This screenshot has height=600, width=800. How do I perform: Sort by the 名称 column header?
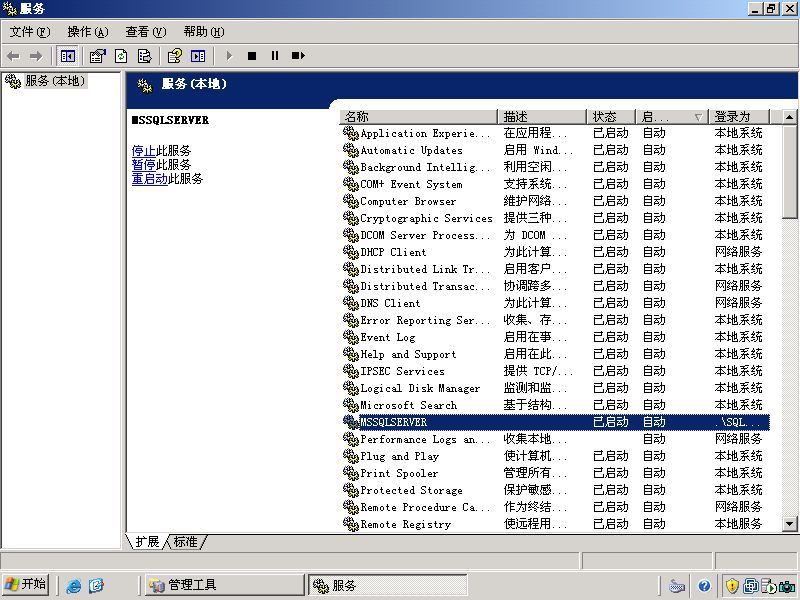pos(418,117)
